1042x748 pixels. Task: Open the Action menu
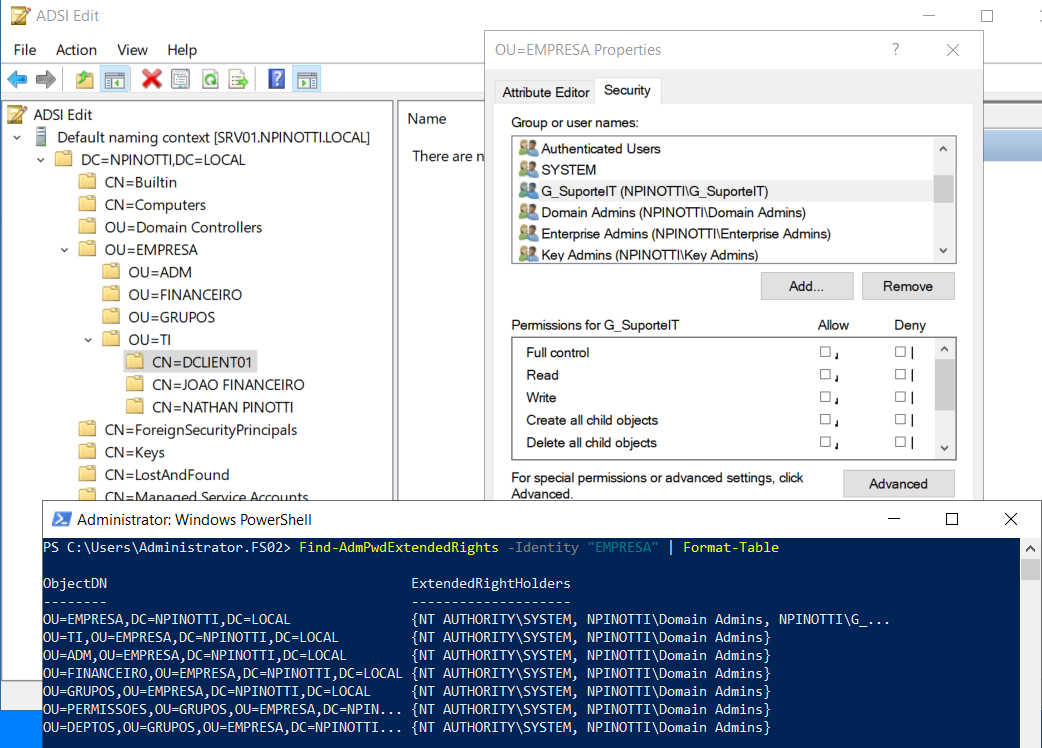click(x=76, y=50)
